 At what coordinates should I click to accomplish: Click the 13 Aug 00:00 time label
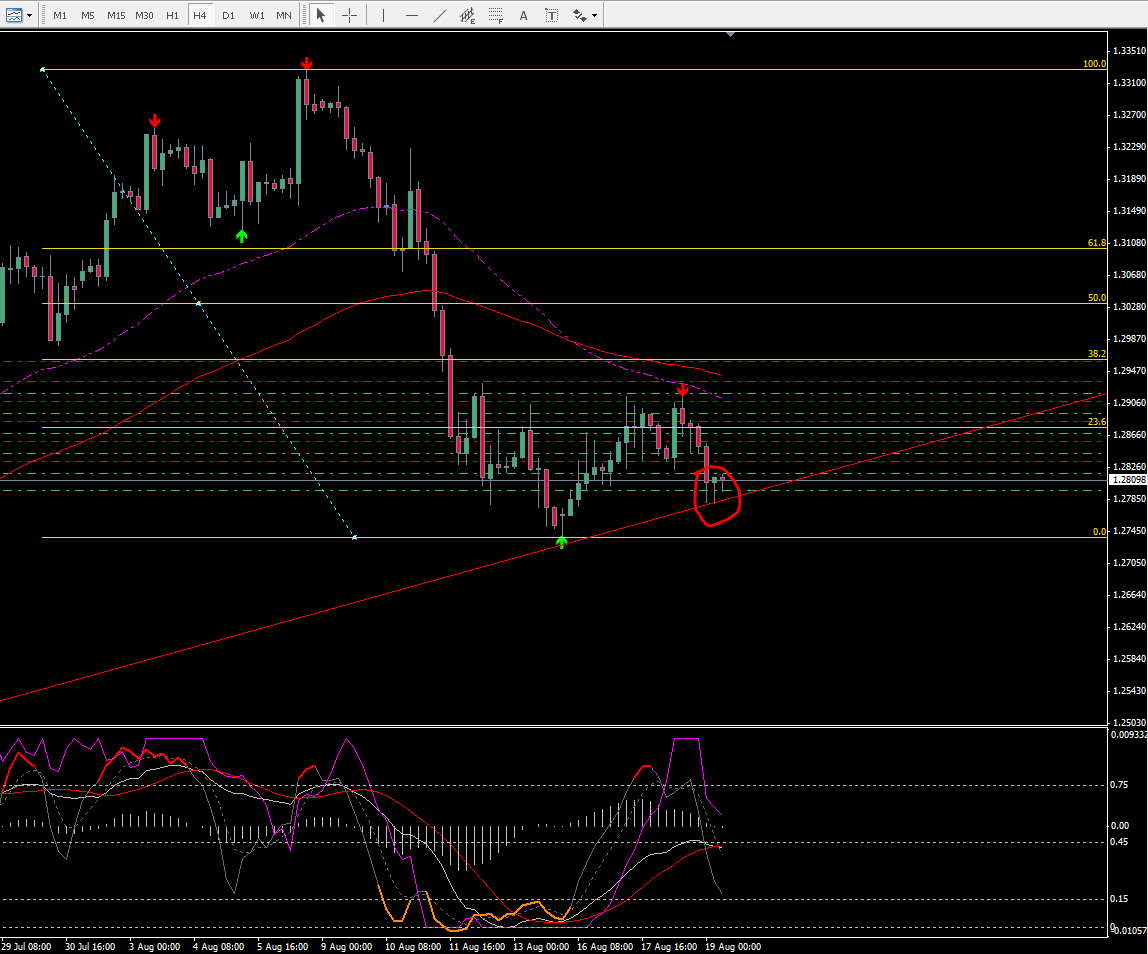pos(541,947)
